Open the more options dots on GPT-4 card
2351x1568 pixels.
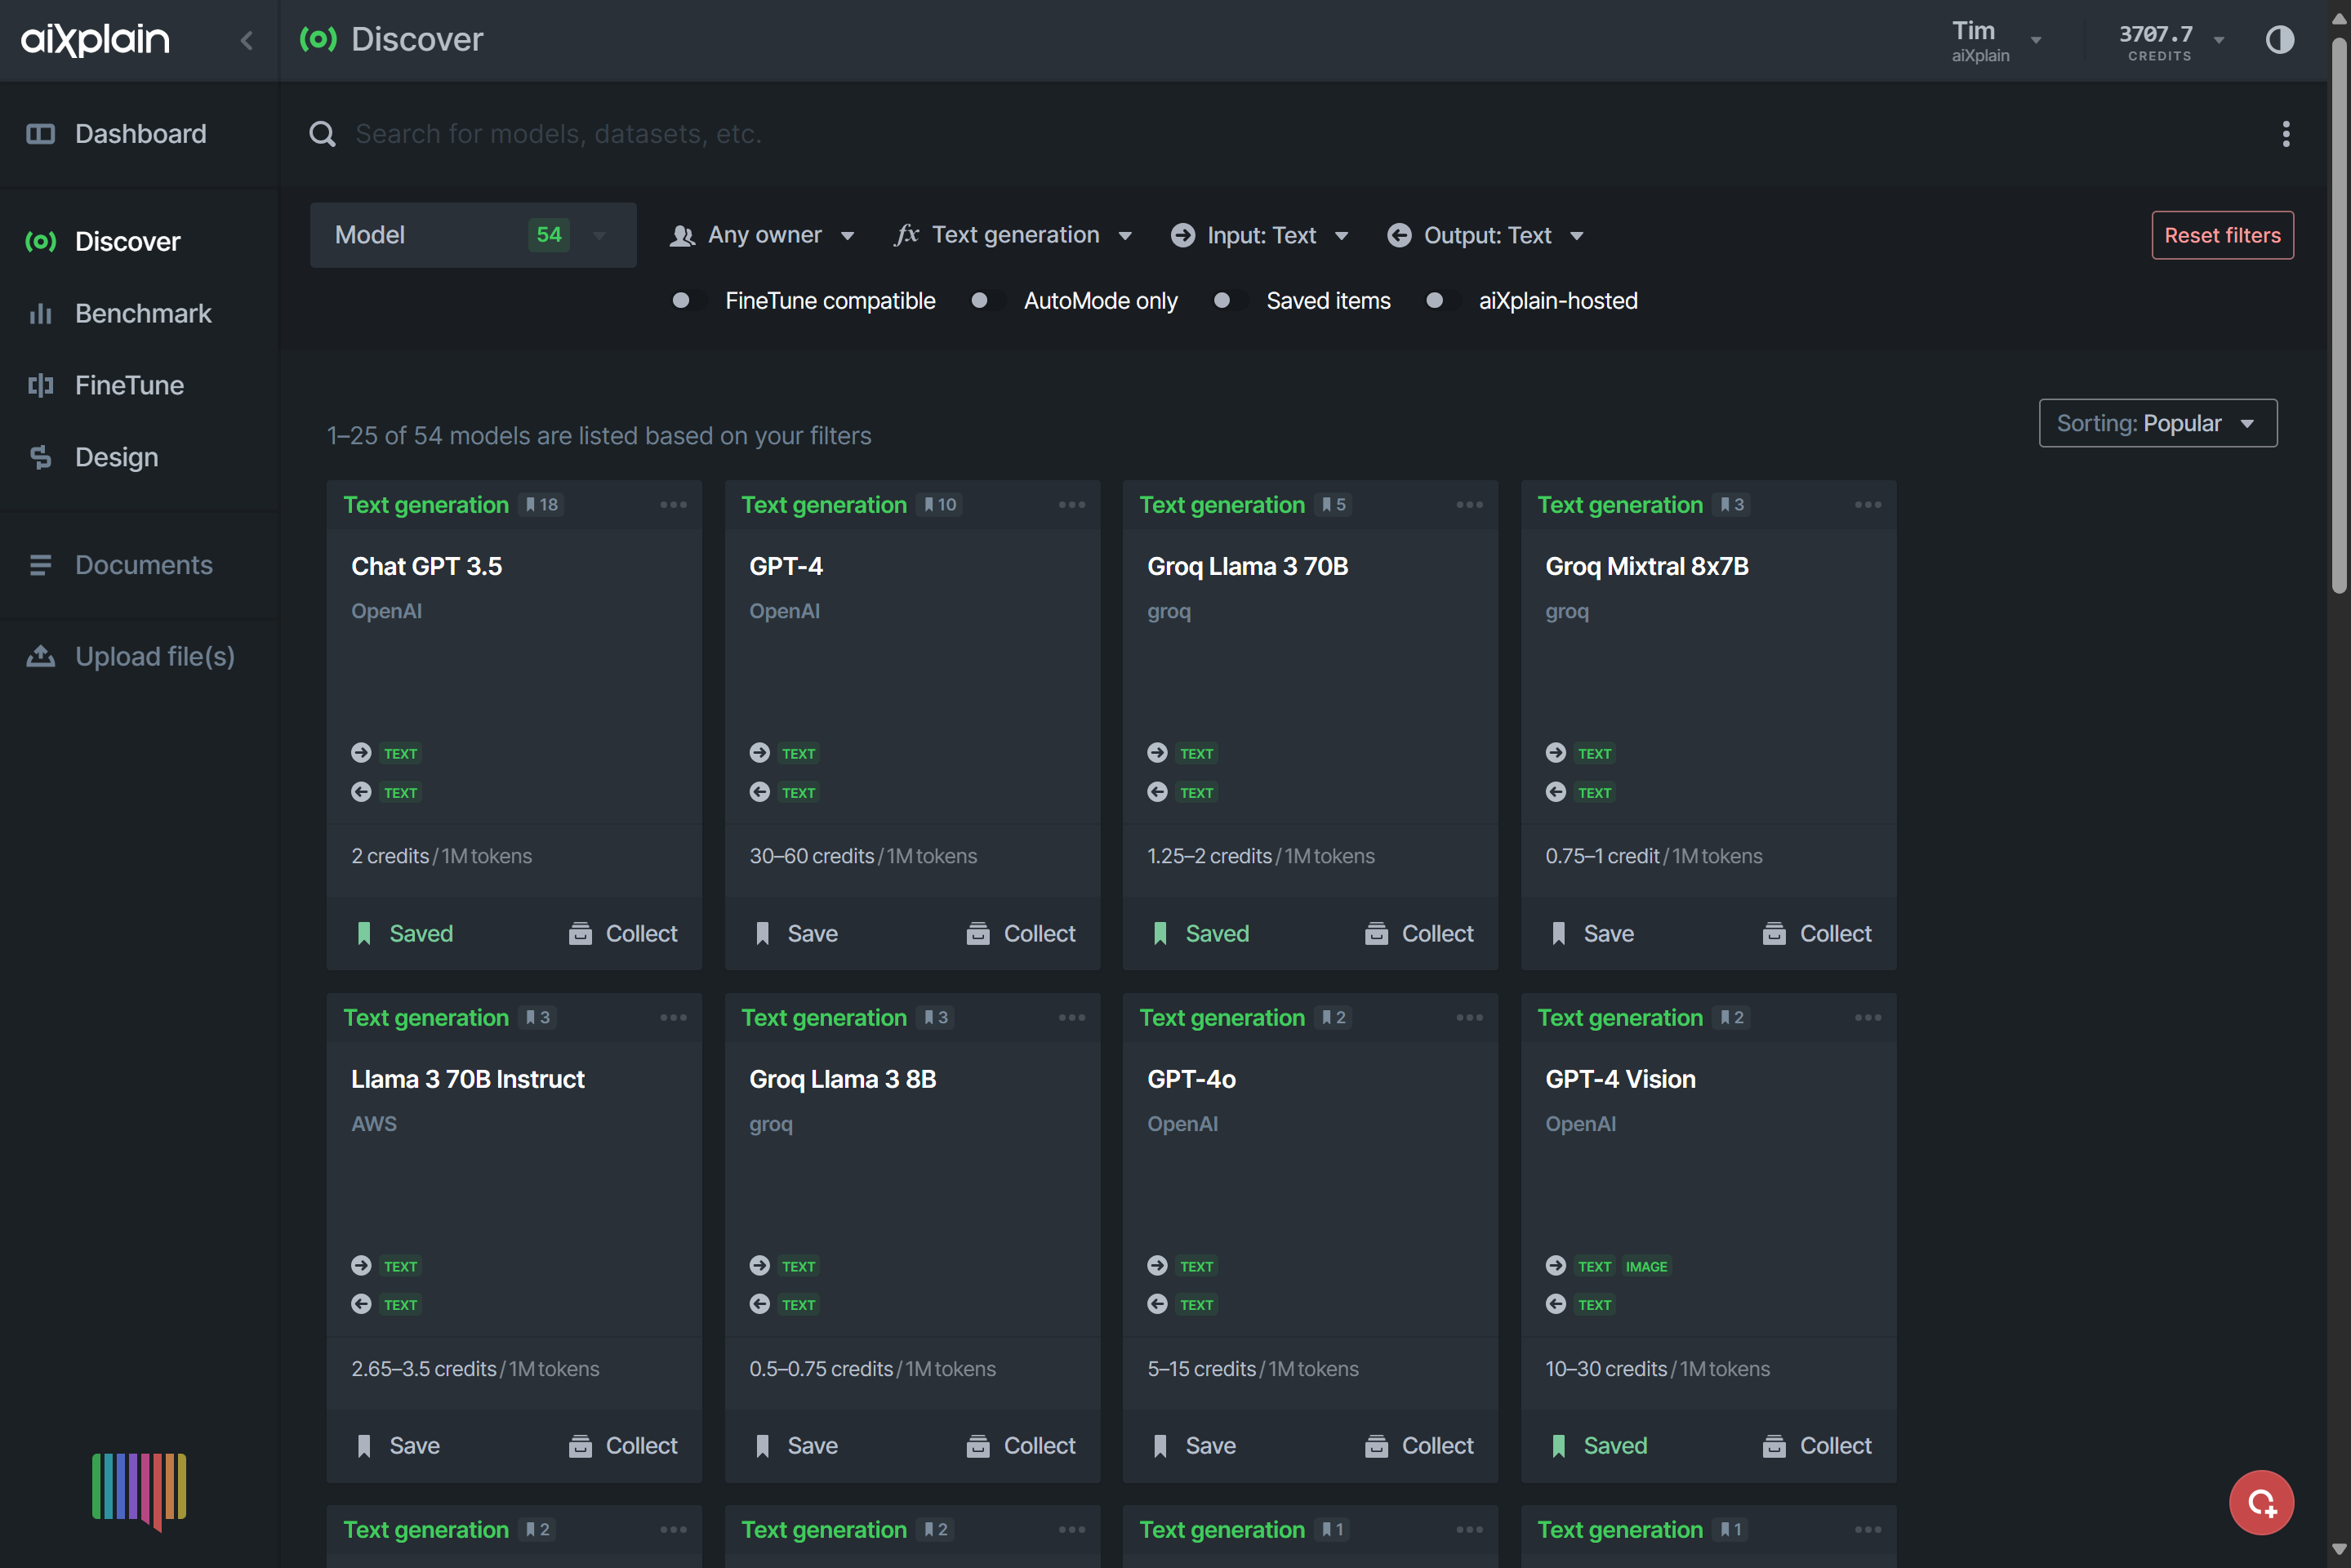point(1071,505)
